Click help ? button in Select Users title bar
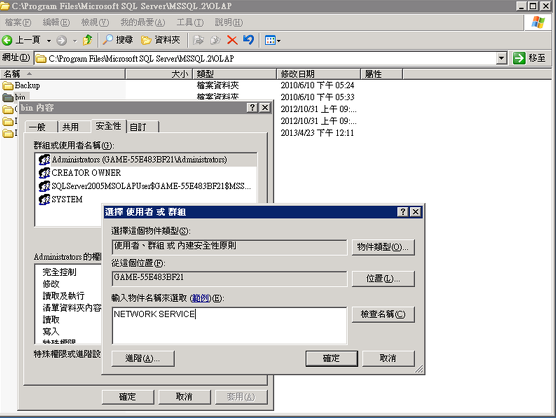 pos(402,212)
